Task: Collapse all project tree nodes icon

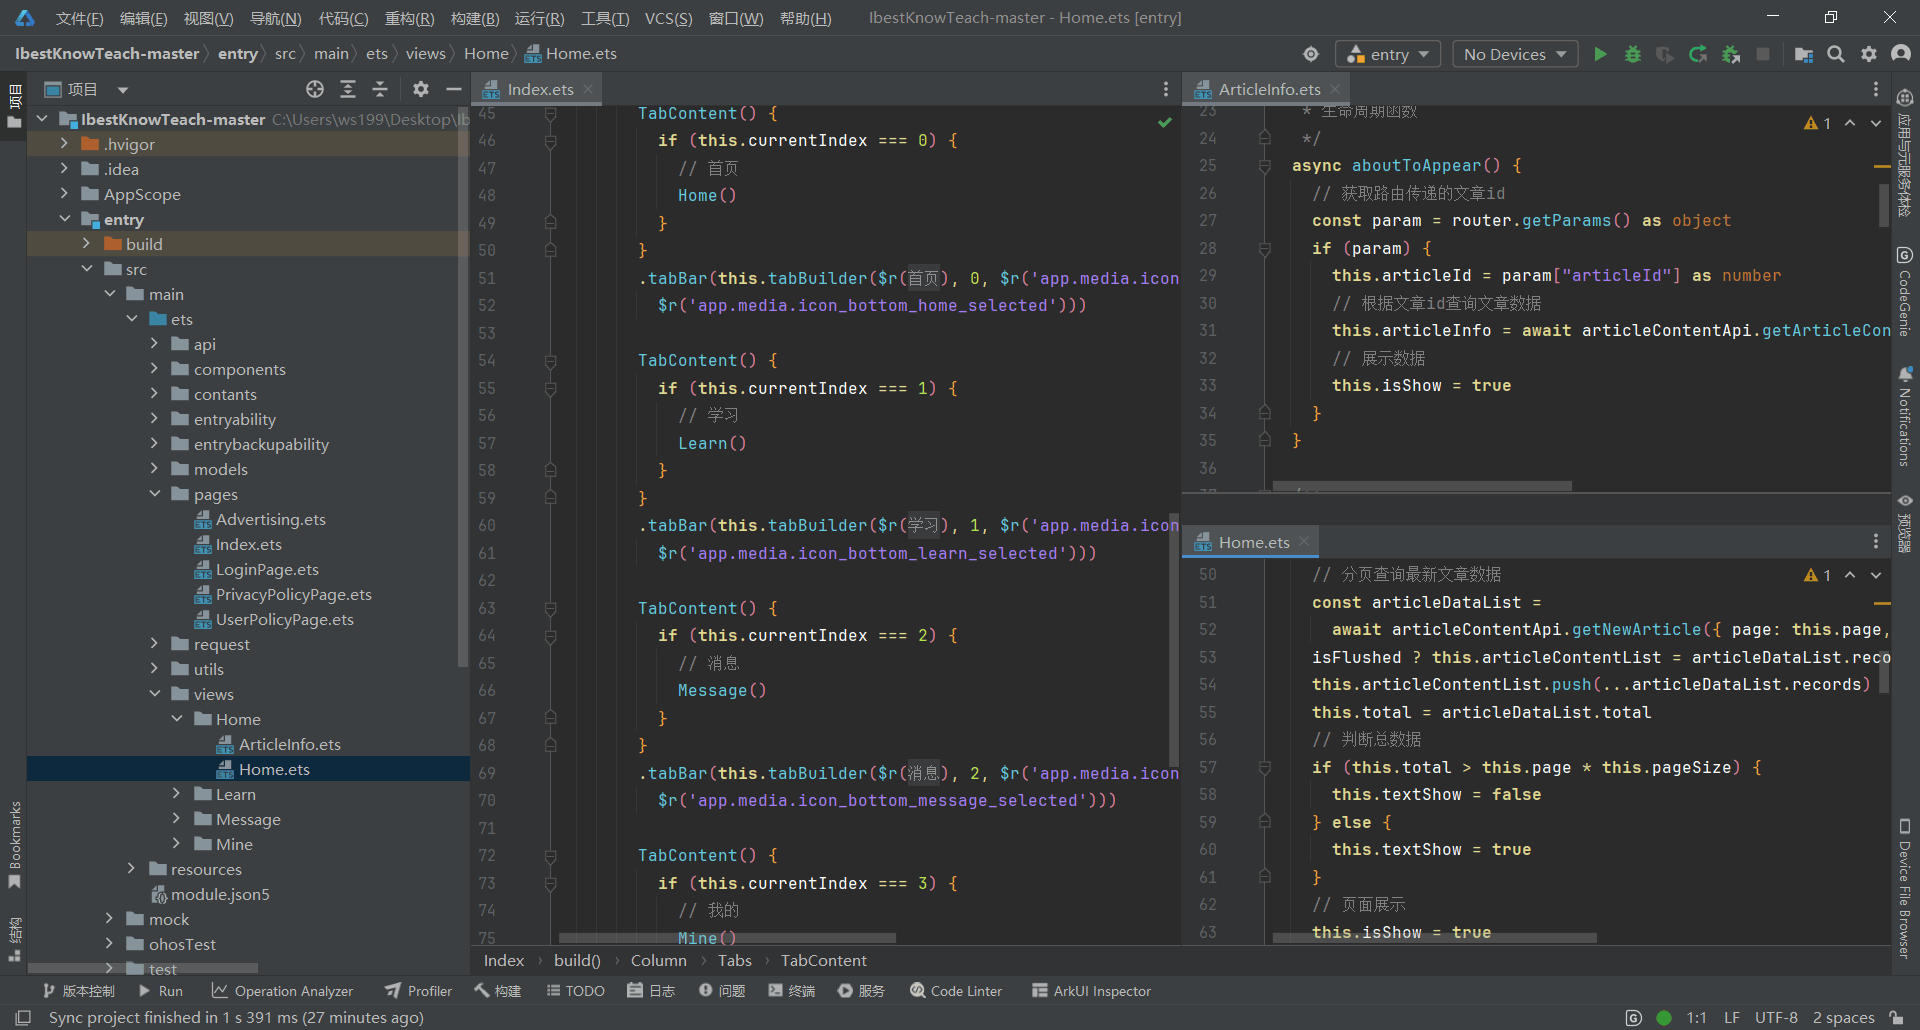Action: 380,89
